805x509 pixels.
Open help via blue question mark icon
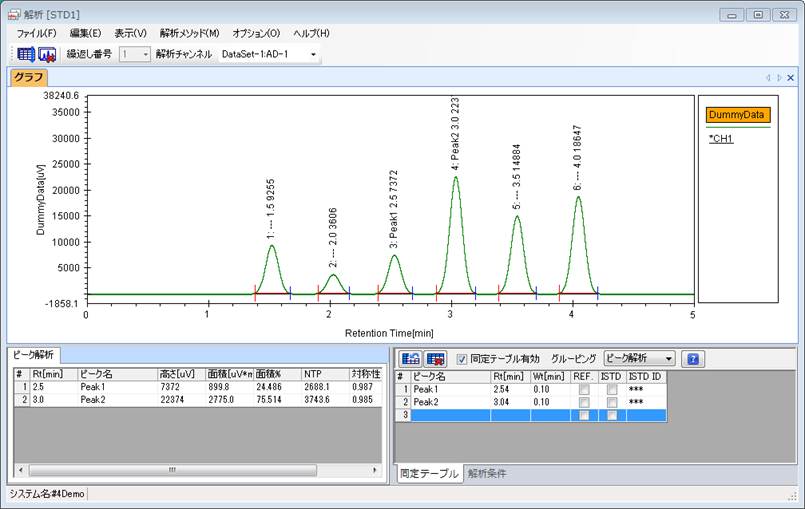click(691, 358)
